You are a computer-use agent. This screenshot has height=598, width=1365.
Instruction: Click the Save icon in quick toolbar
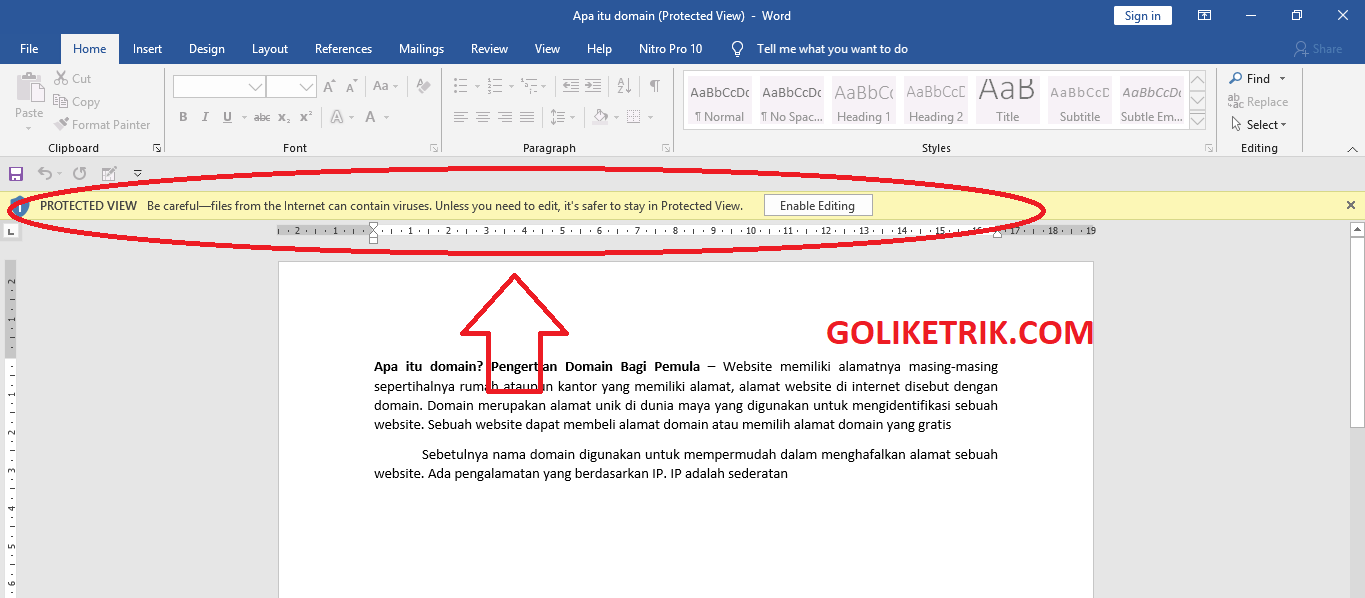(16, 173)
